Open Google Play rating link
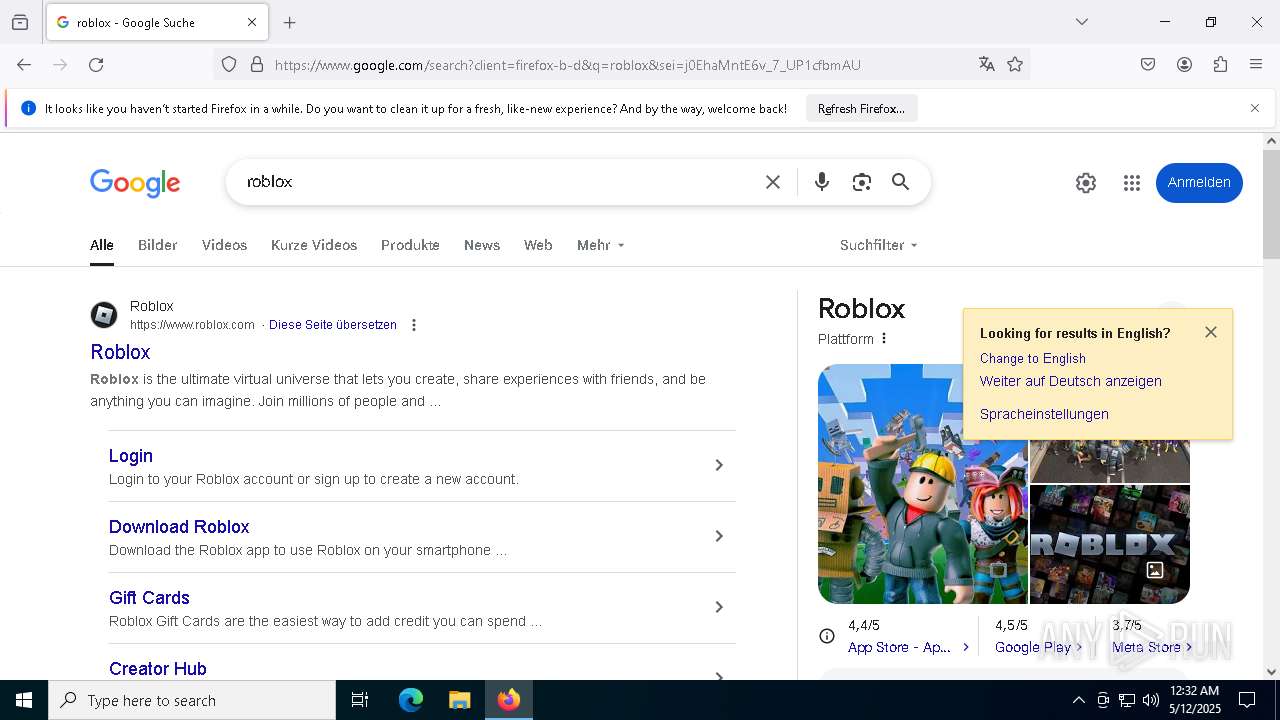The image size is (1280, 720). click(1039, 647)
